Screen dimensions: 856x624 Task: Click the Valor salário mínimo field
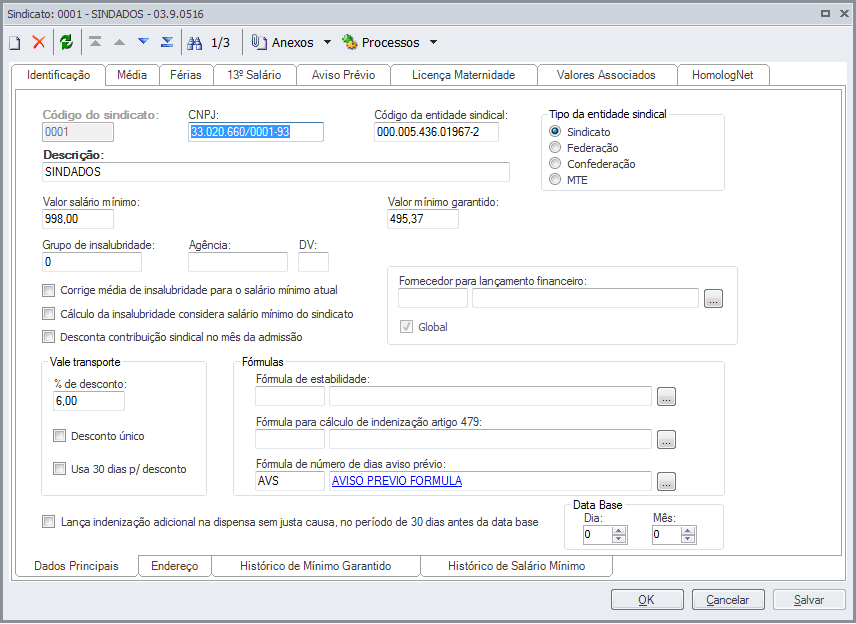[x=78, y=219]
